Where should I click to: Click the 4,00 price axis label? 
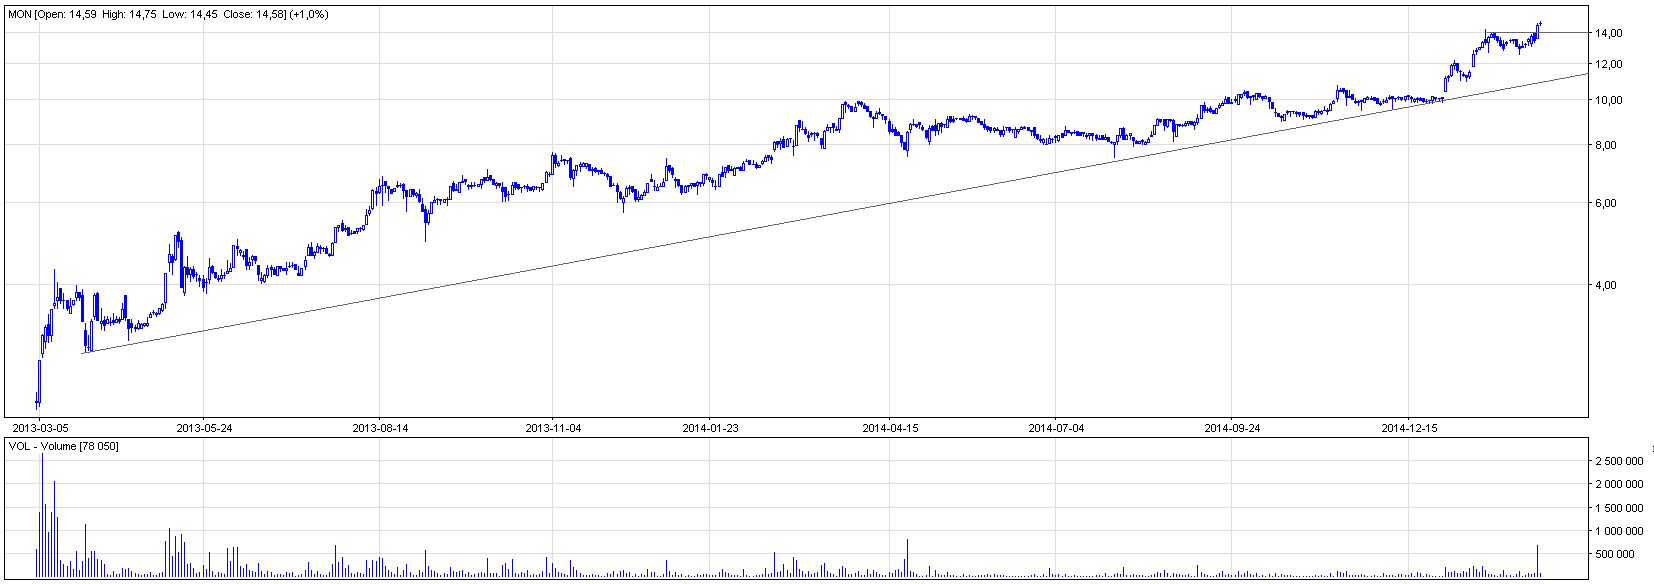tap(1606, 285)
